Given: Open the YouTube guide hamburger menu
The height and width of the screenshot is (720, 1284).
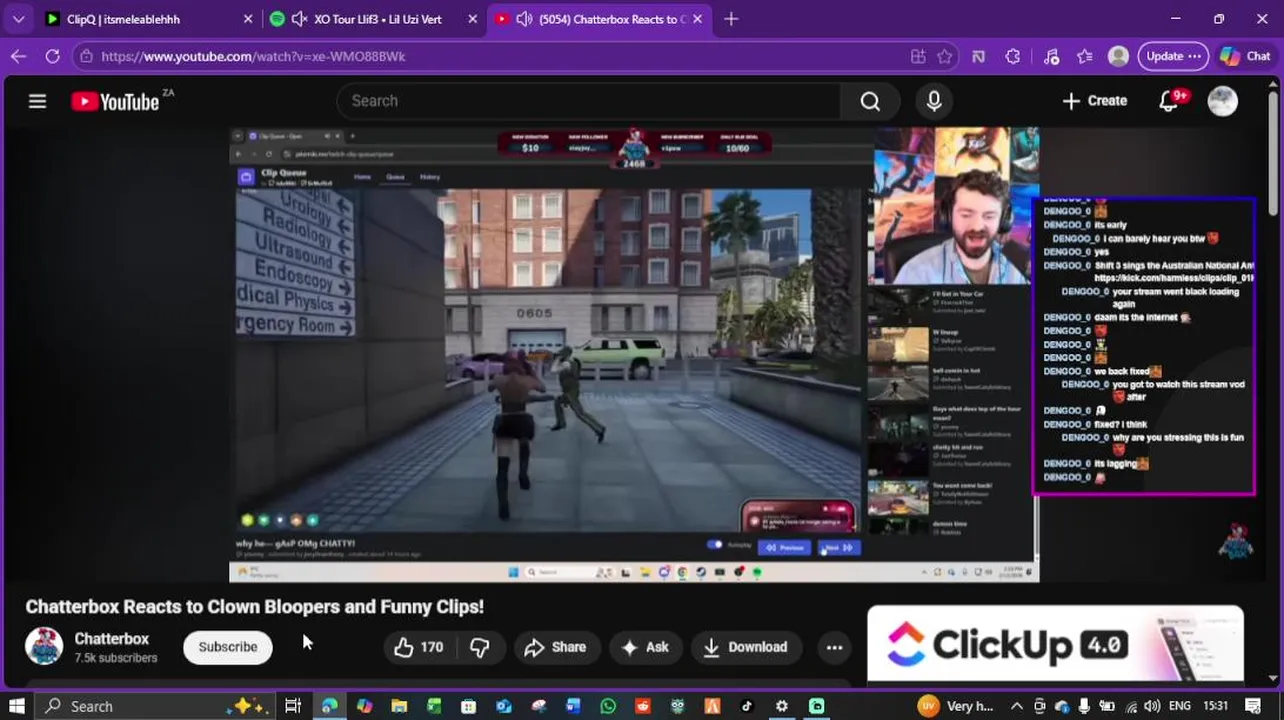Looking at the screenshot, I should pos(37,101).
